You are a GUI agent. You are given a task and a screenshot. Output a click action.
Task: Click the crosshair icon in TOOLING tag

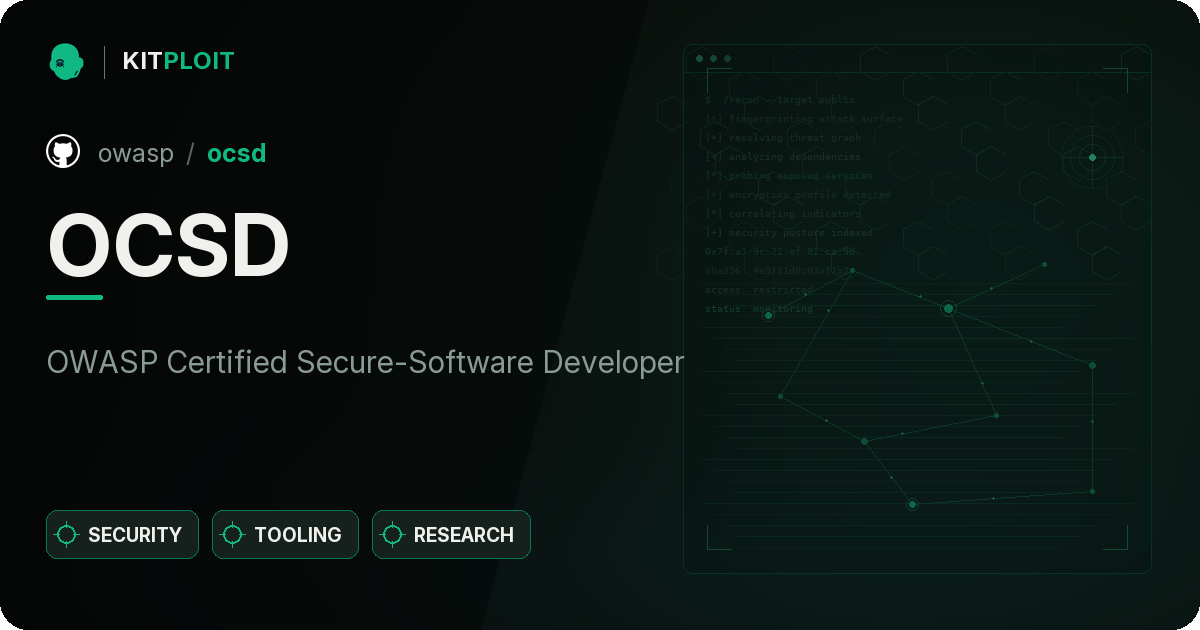pyautogui.click(x=233, y=535)
